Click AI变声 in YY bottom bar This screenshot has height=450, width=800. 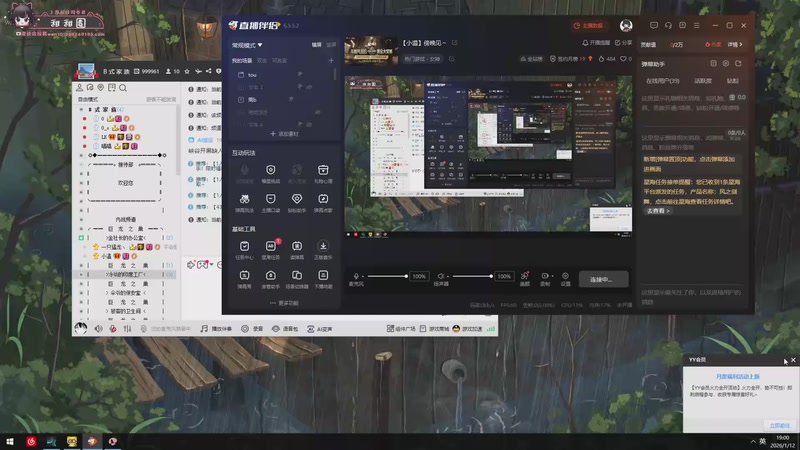(320, 329)
